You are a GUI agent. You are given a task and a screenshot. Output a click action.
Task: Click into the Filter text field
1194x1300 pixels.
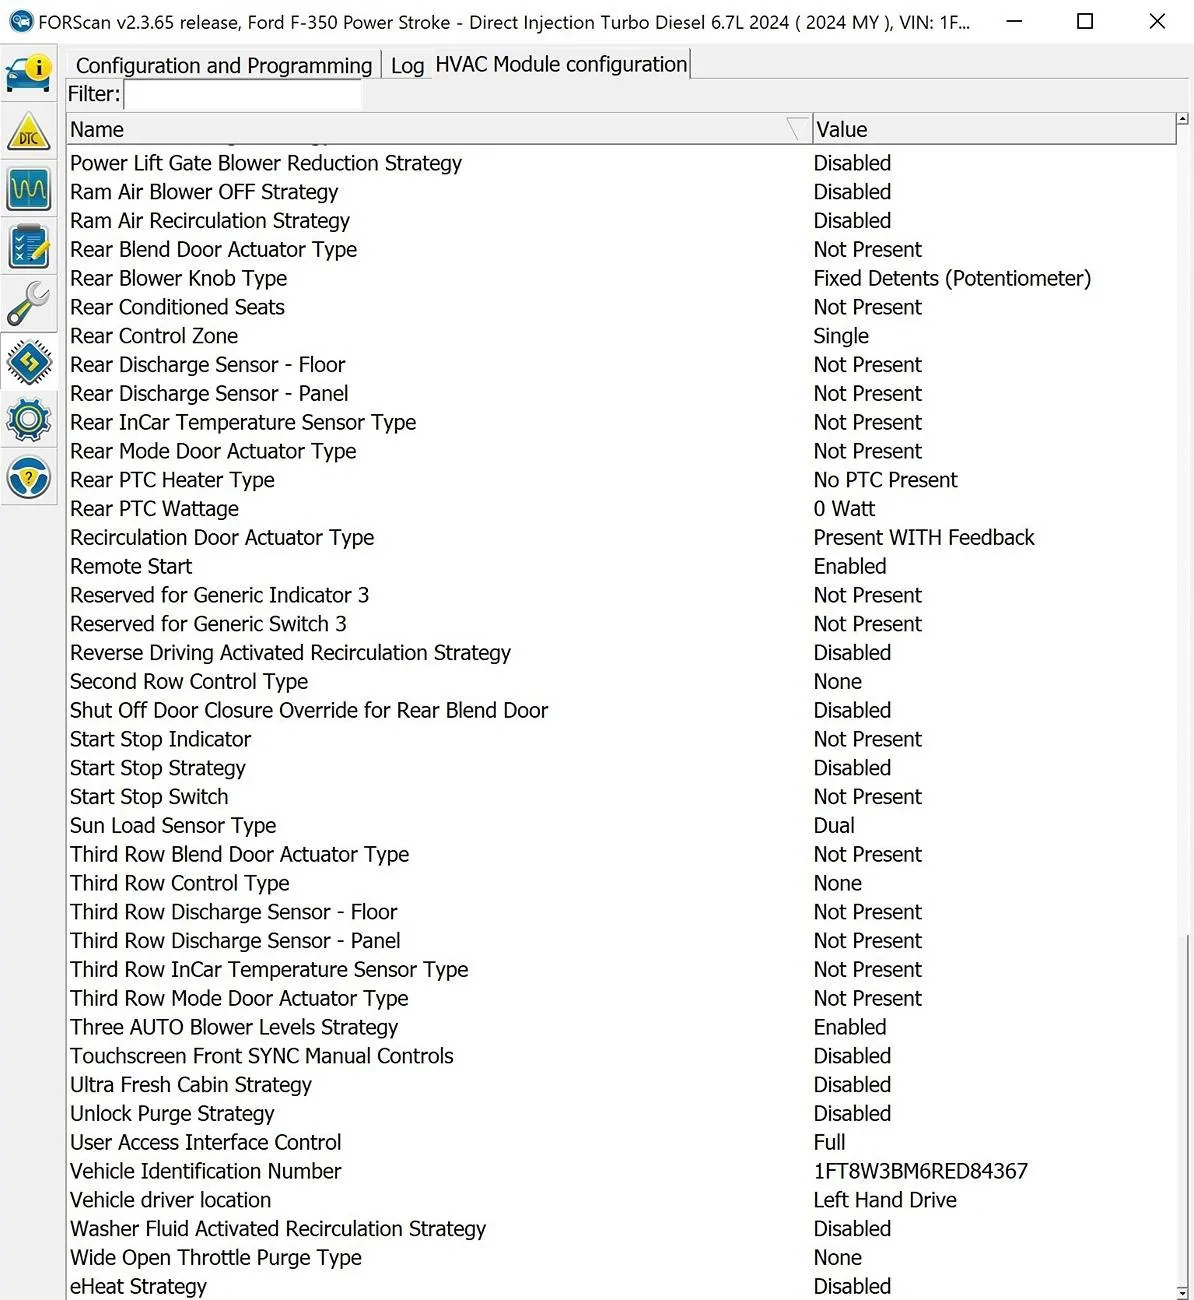pyautogui.click(x=243, y=95)
